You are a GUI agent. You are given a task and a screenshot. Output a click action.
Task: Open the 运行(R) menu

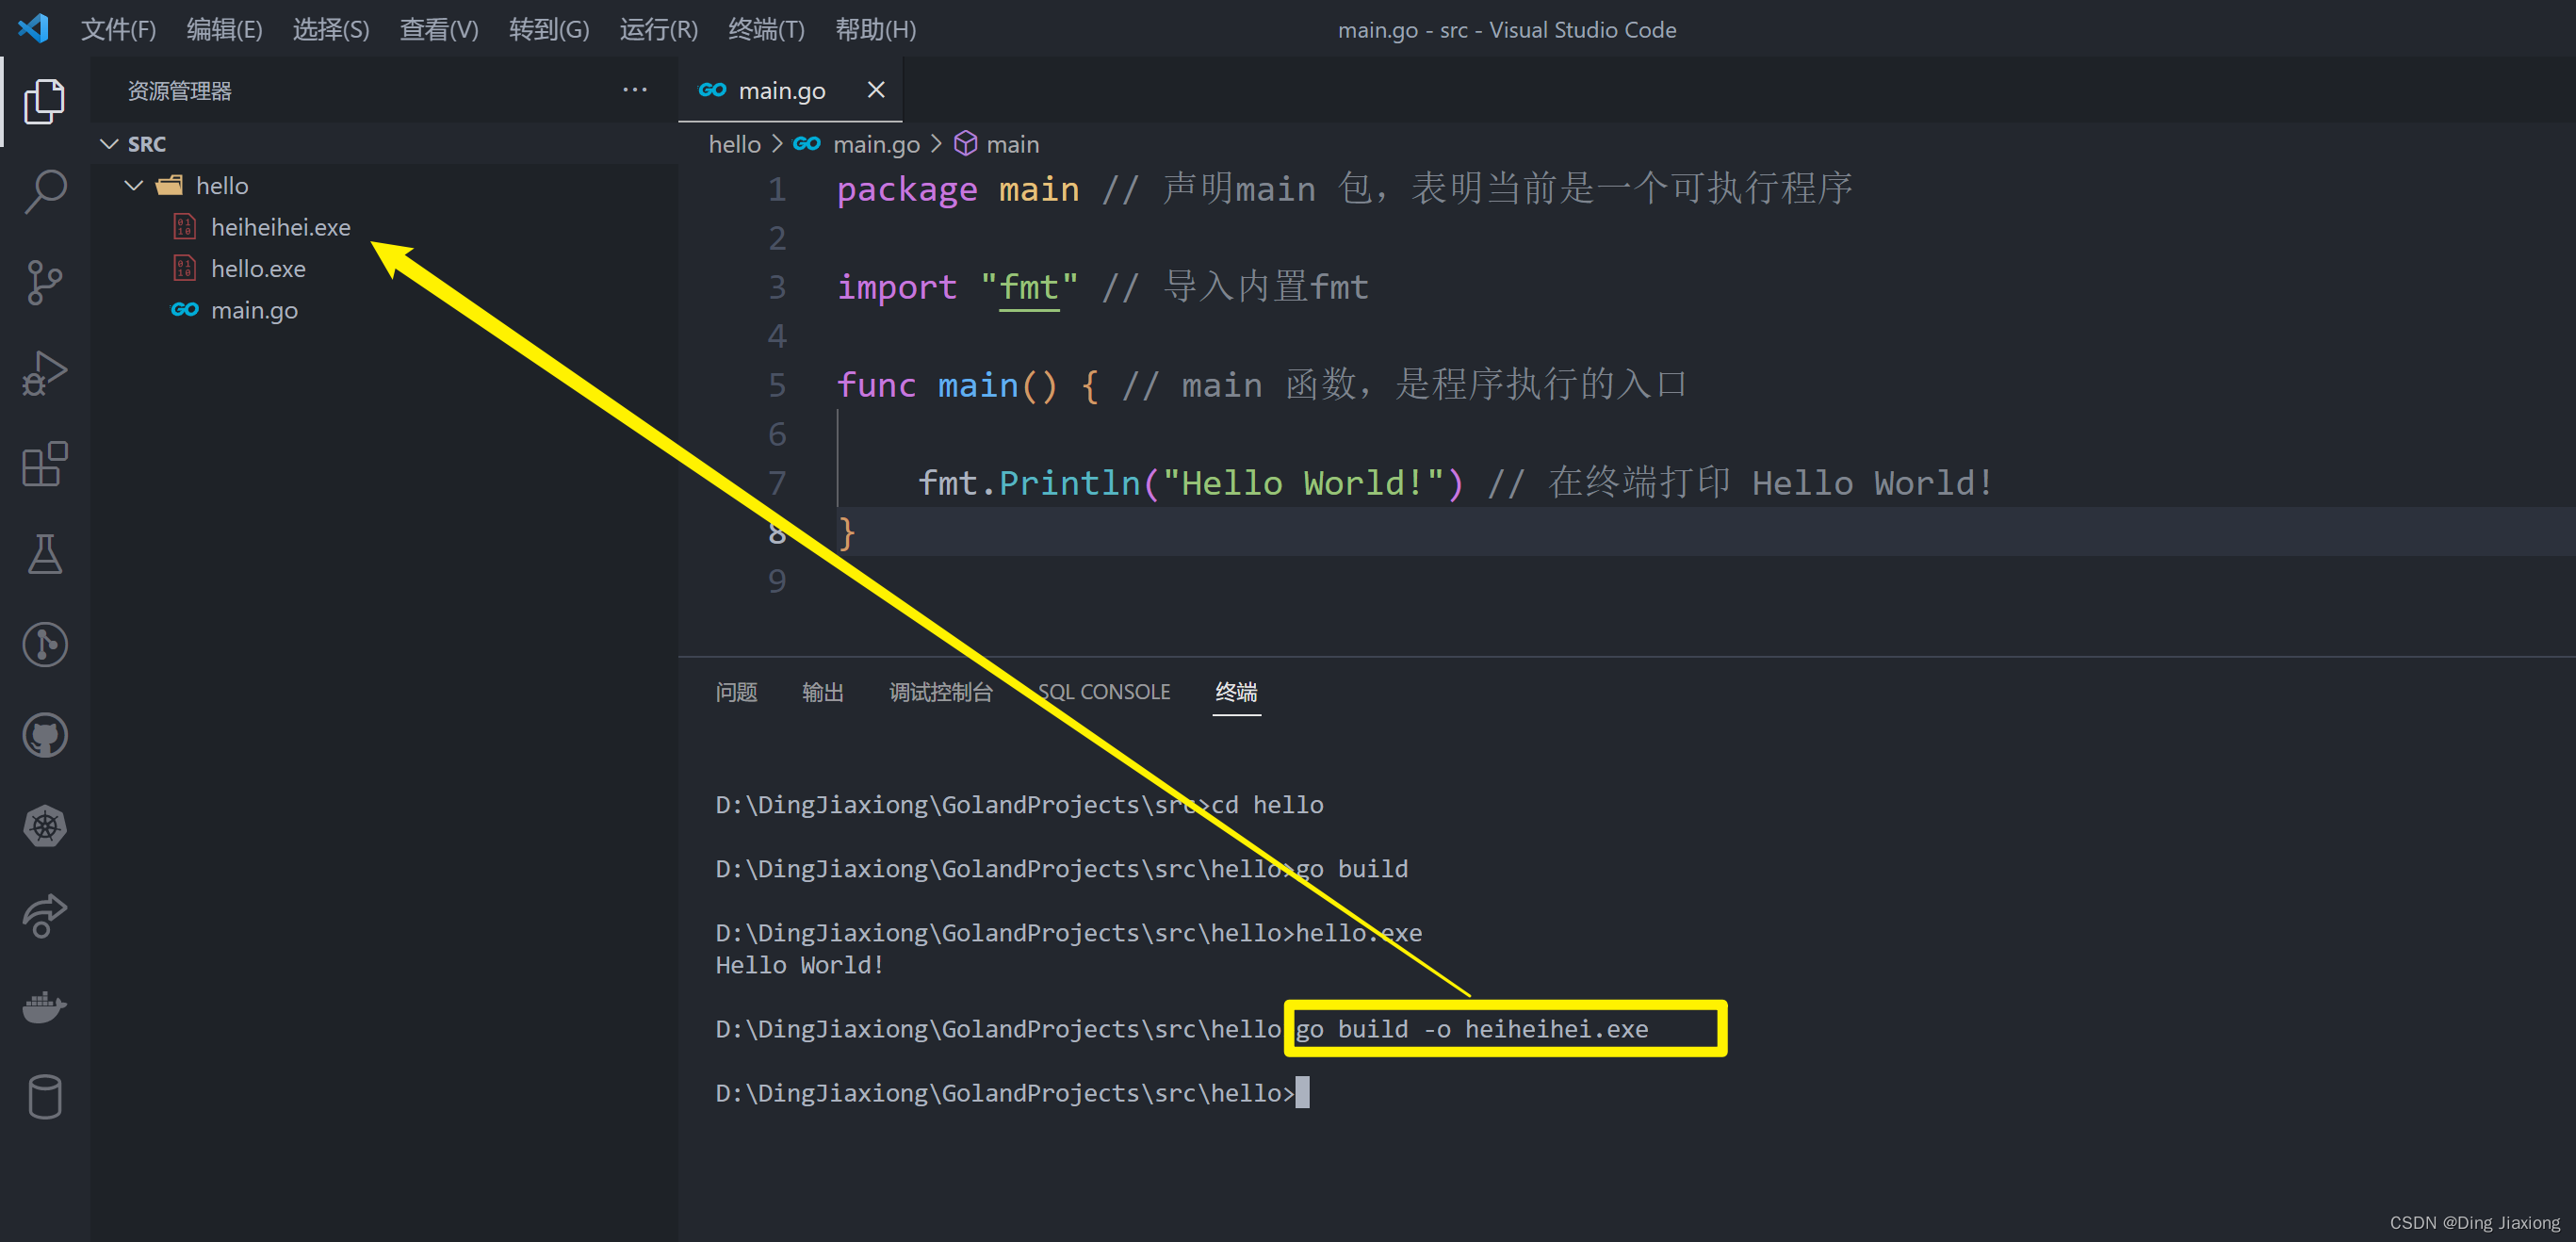click(658, 29)
